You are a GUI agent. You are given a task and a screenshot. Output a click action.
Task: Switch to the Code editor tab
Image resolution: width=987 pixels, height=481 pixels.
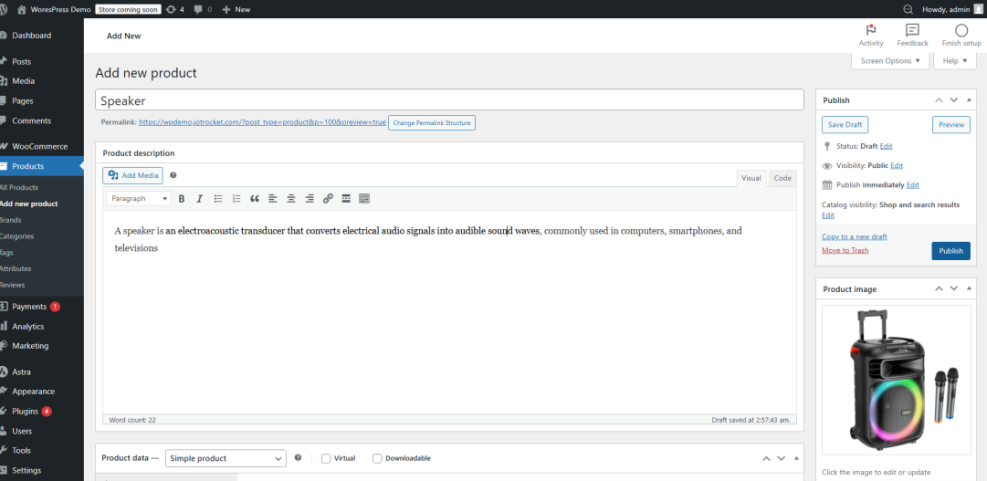pos(782,178)
